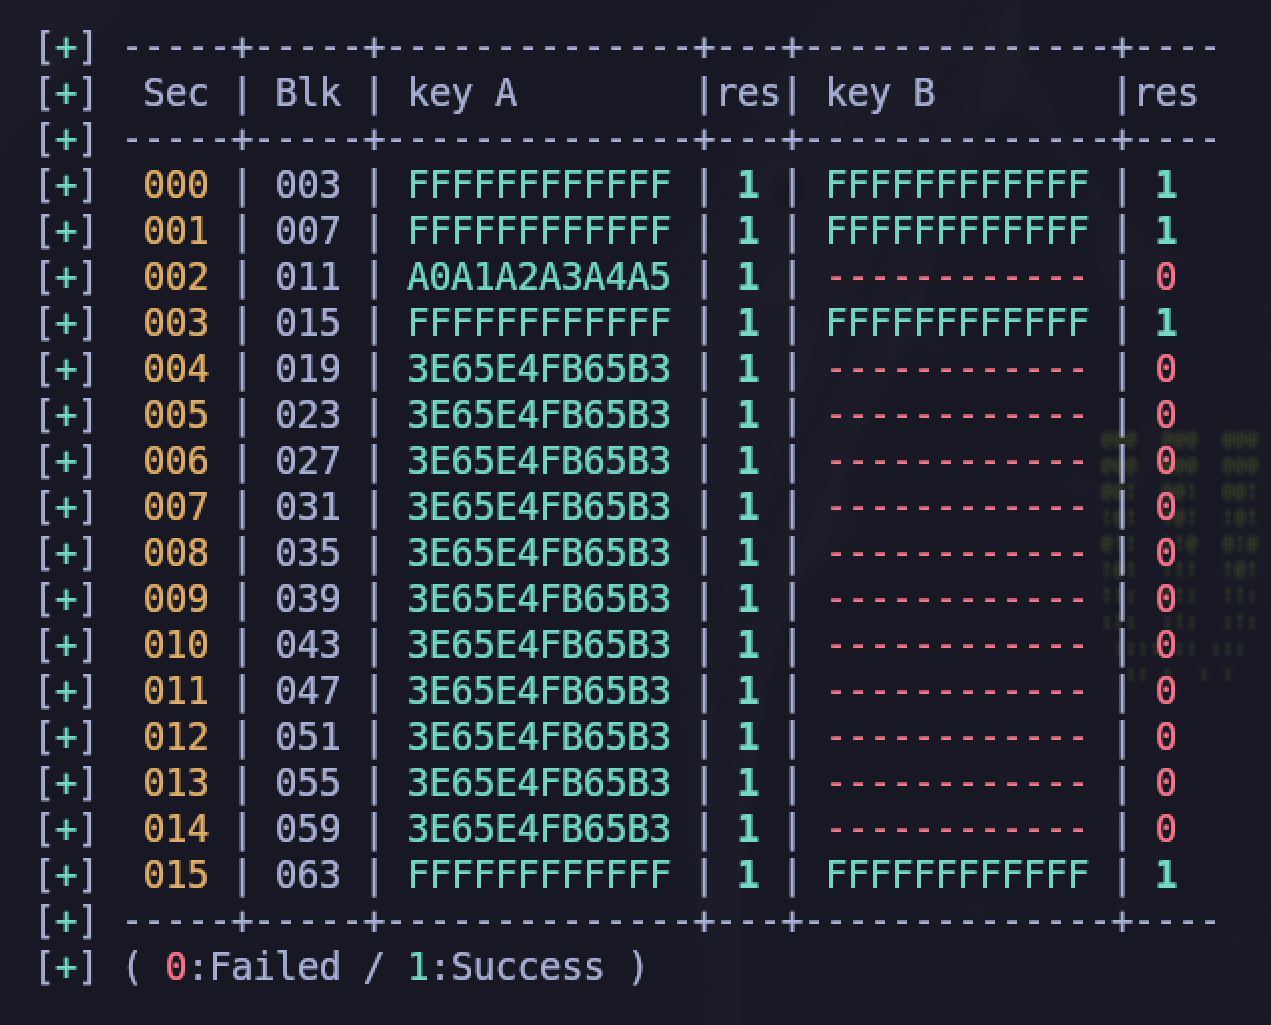Click sector number 000
1271x1025 pixels.
[x=175, y=185]
